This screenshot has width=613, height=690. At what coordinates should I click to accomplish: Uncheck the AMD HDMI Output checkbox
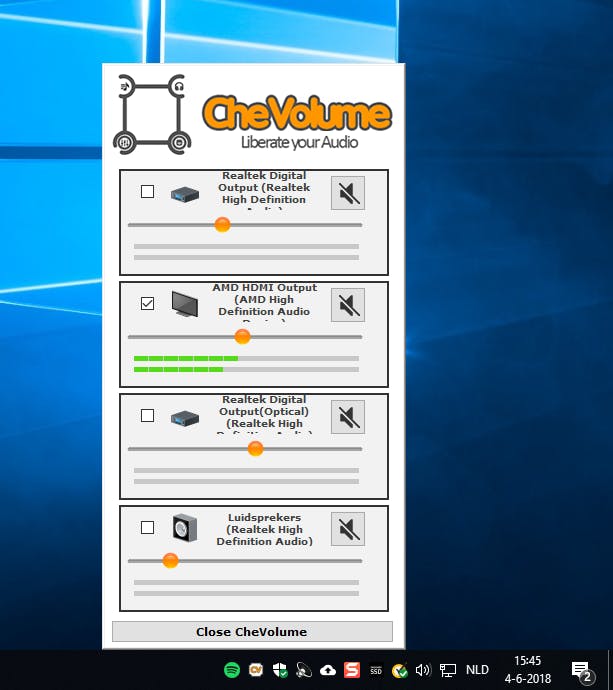147,303
